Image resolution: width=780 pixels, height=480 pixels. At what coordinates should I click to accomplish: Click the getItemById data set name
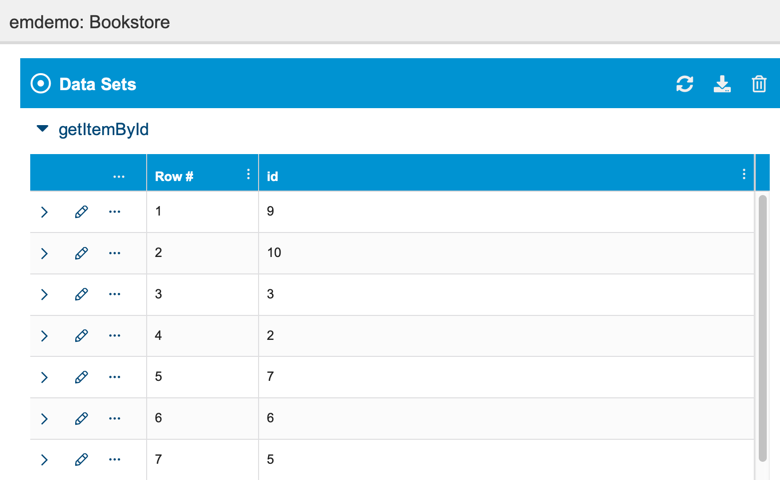point(103,129)
